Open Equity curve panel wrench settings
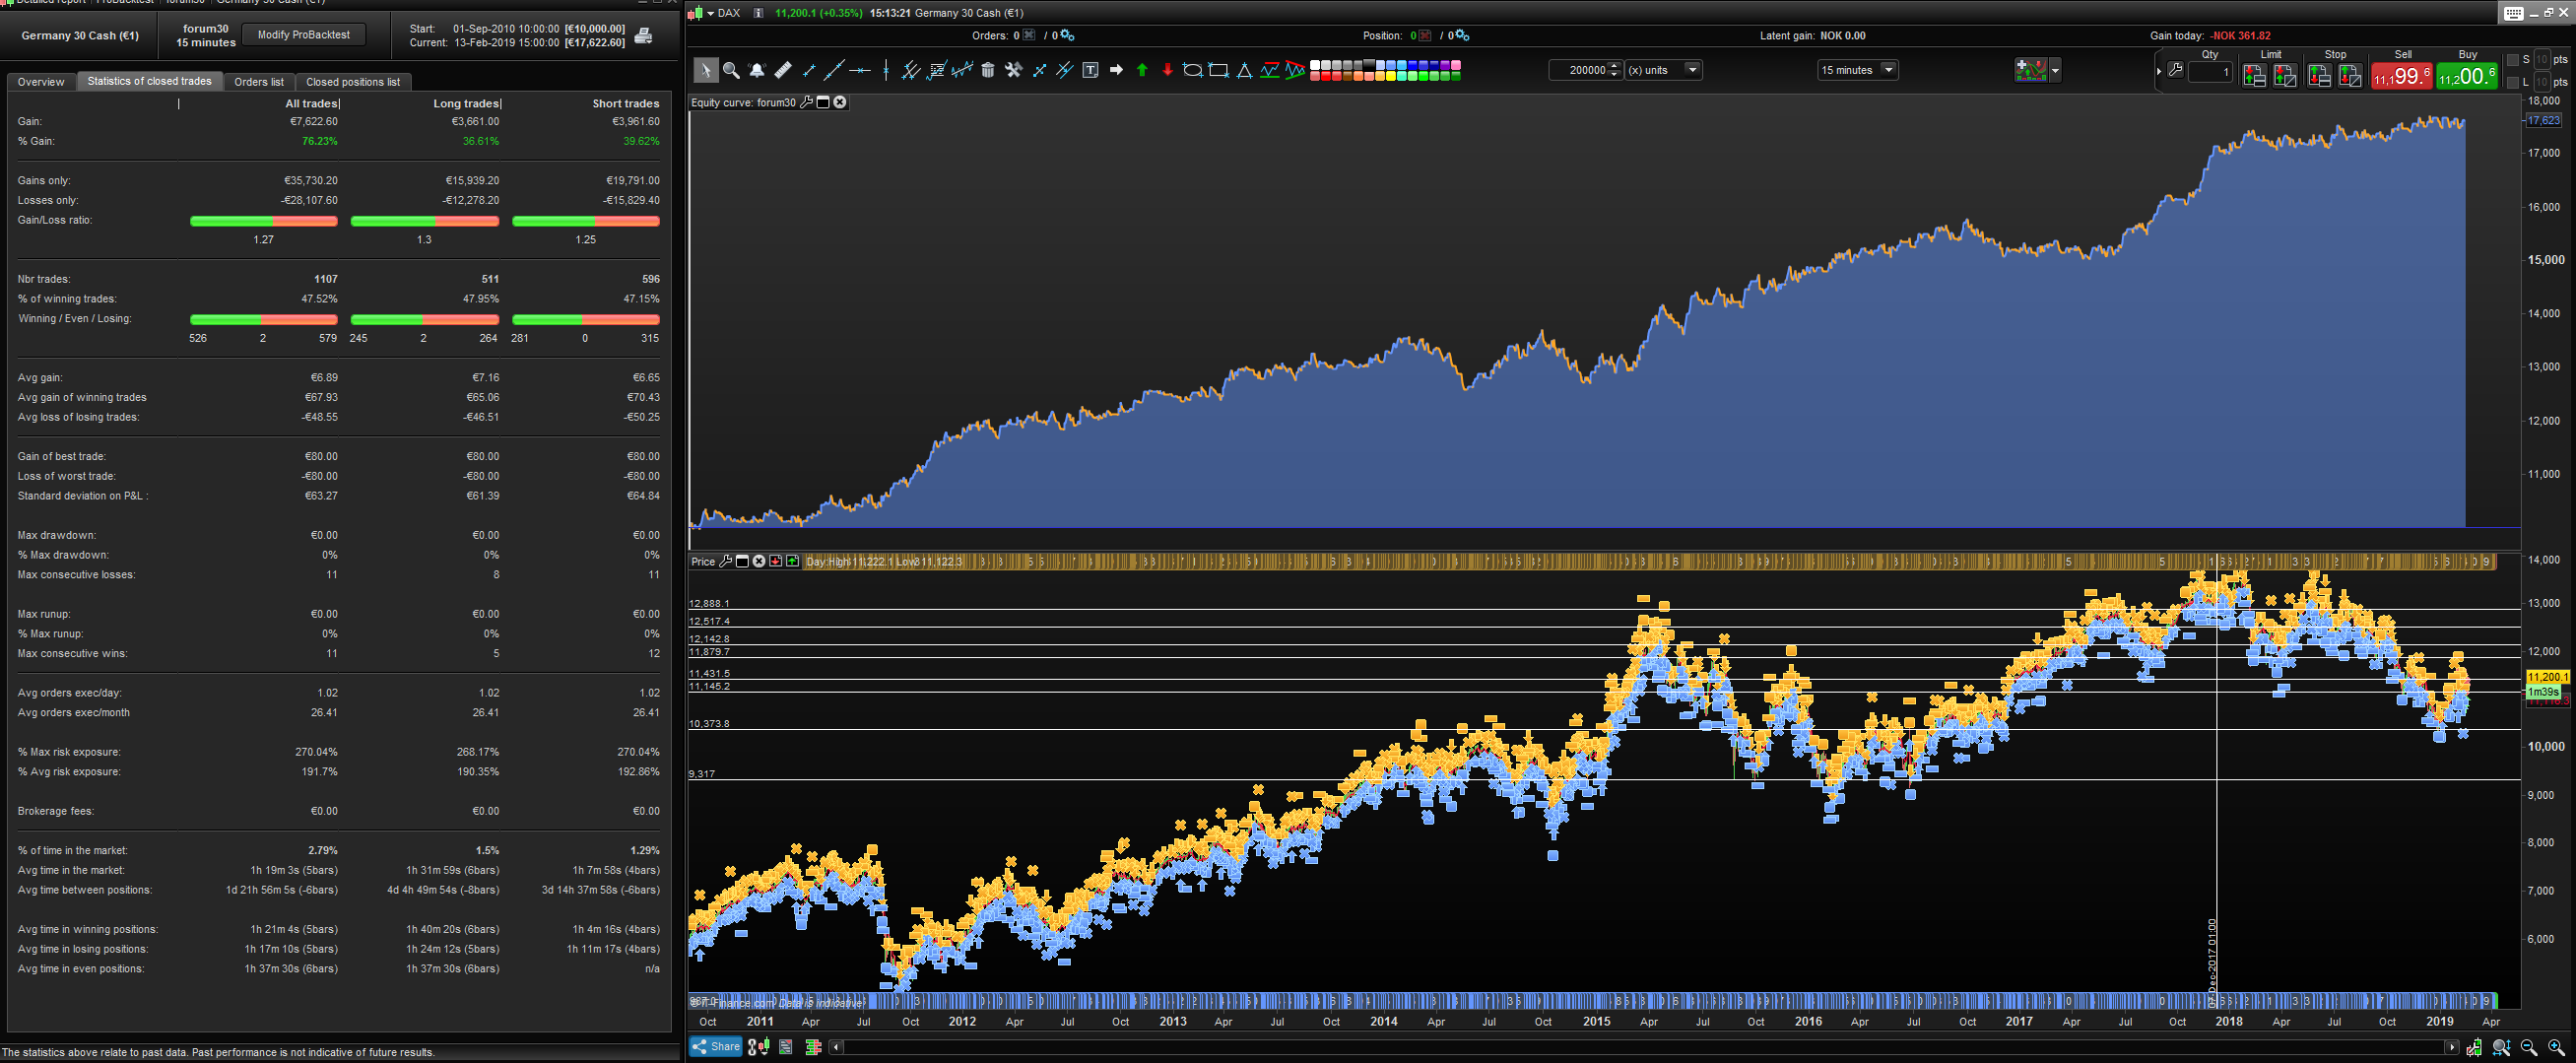Image resolution: width=2576 pixels, height=1063 pixels. pyautogui.click(x=806, y=102)
